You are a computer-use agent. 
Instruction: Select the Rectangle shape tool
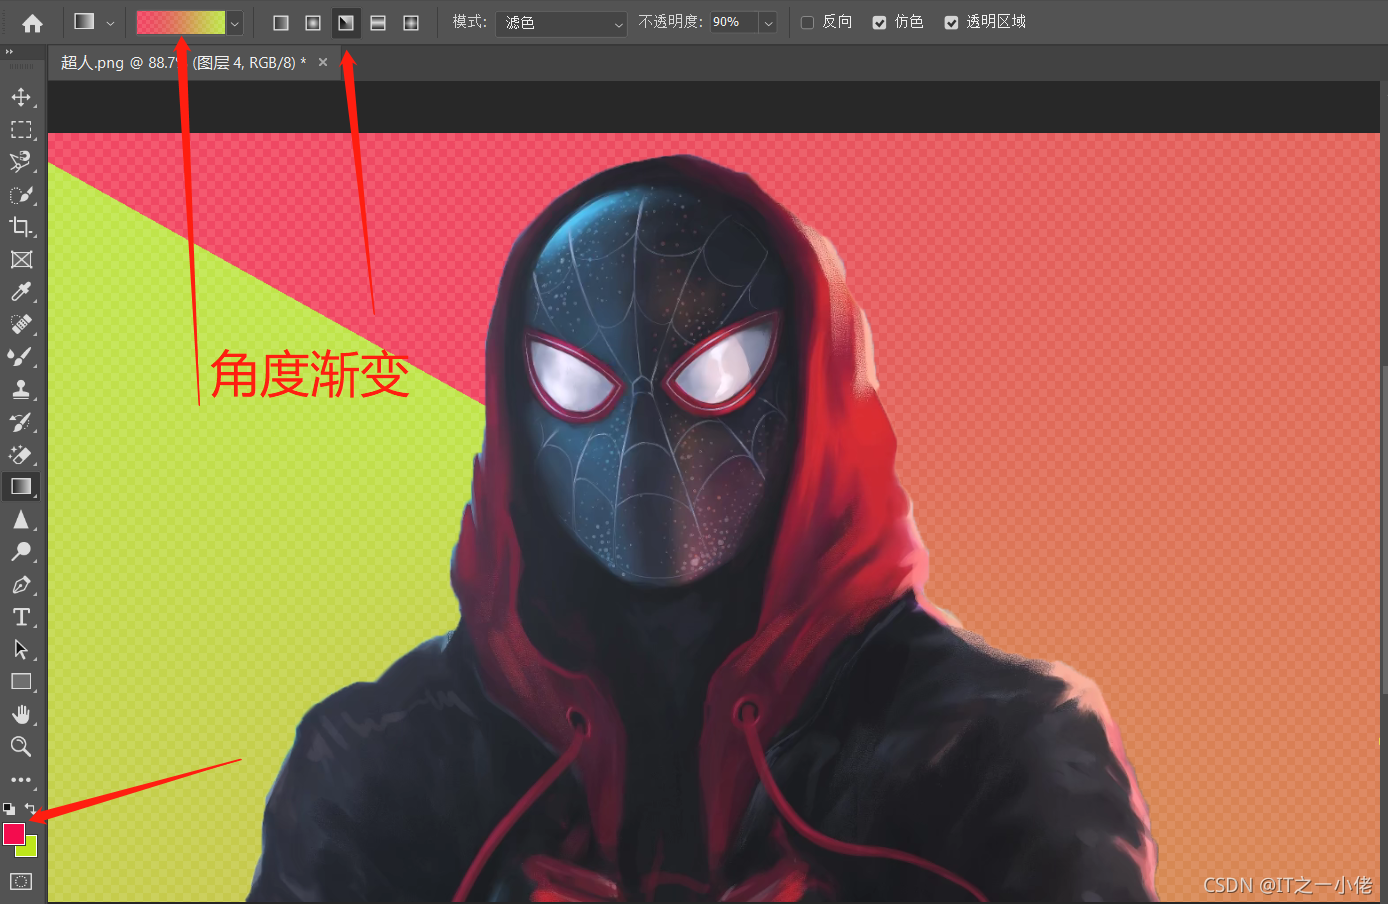pyautogui.click(x=21, y=682)
